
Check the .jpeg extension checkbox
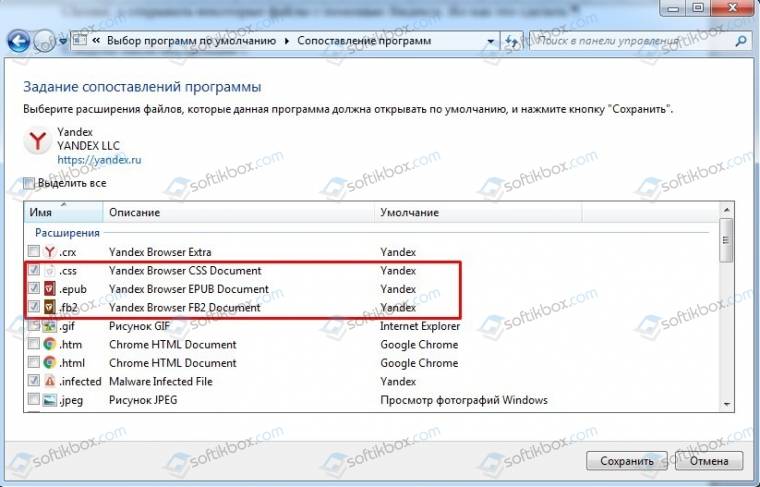(x=35, y=401)
